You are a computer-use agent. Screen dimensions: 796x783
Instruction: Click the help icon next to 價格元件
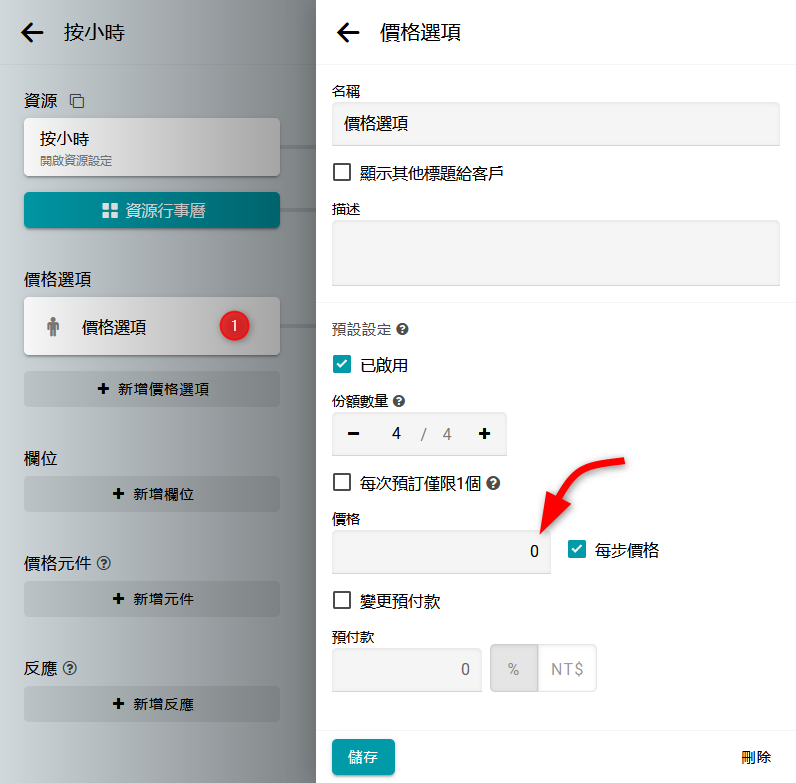pyautogui.click(x=104, y=563)
